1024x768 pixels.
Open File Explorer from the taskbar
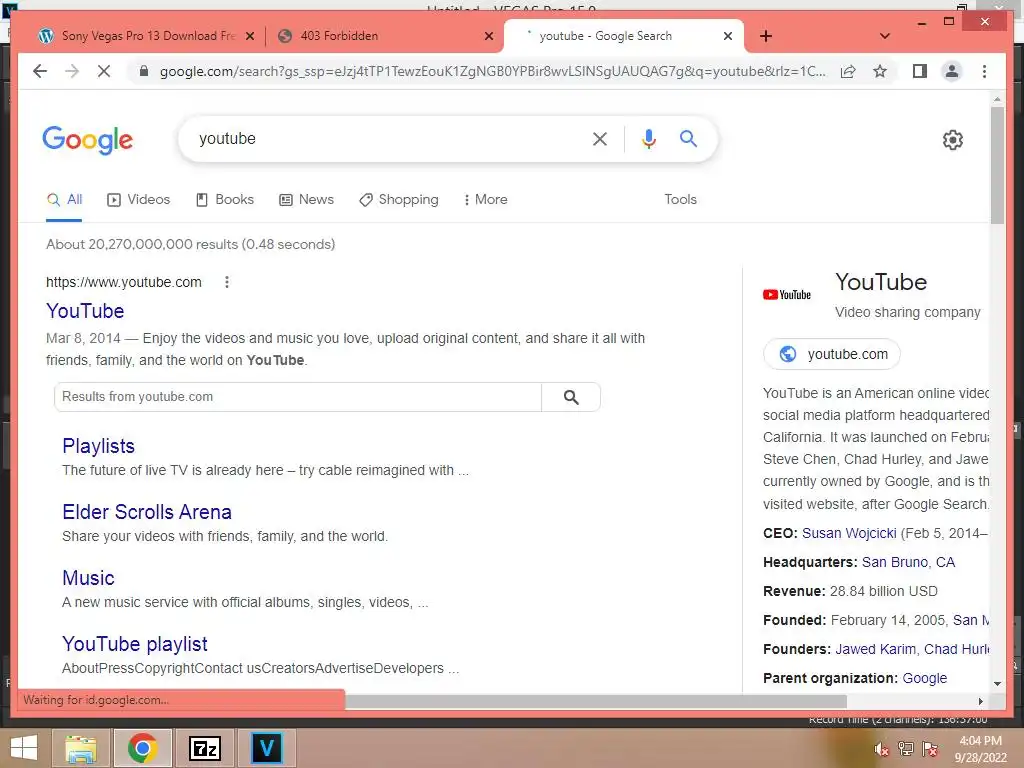(81, 748)
